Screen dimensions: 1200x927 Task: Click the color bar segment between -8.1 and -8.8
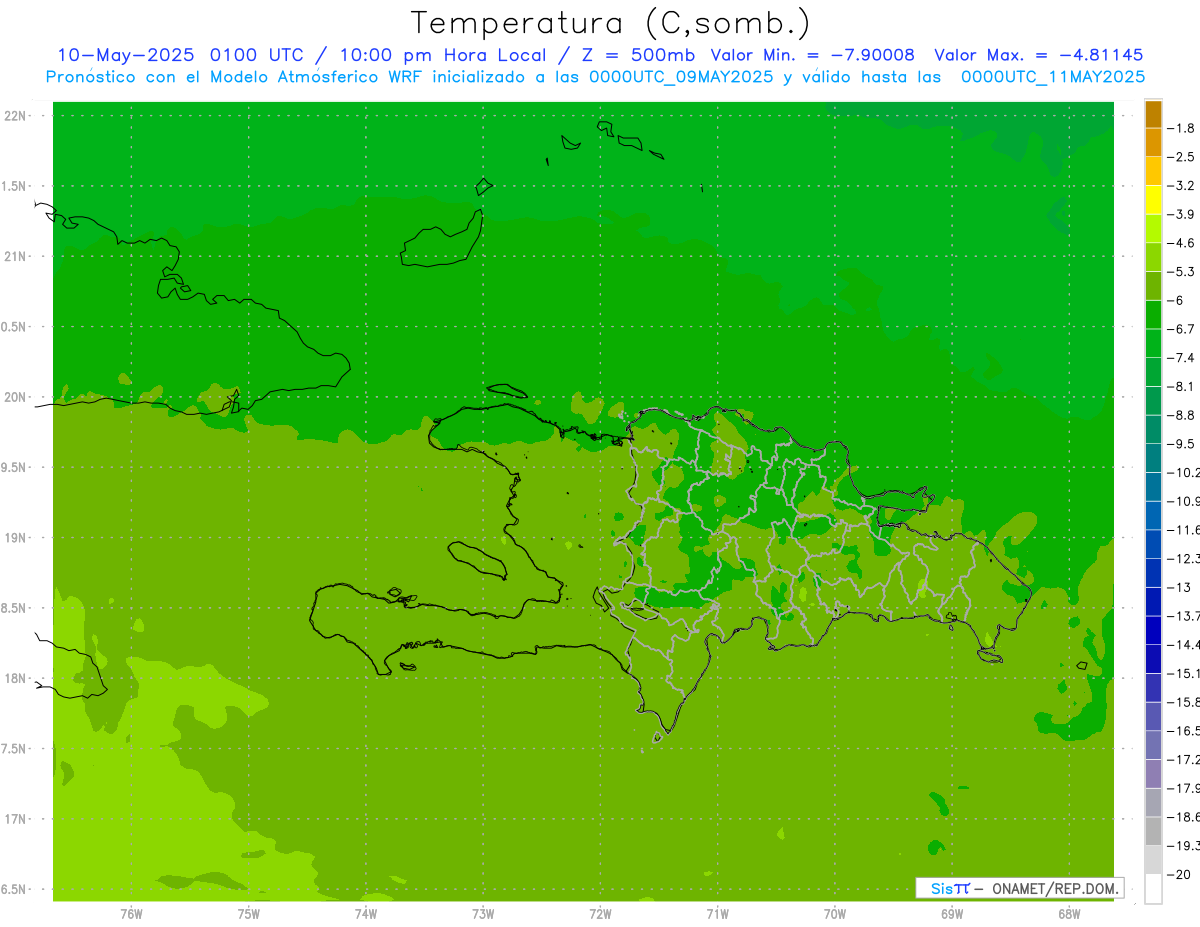(1153, 401)
